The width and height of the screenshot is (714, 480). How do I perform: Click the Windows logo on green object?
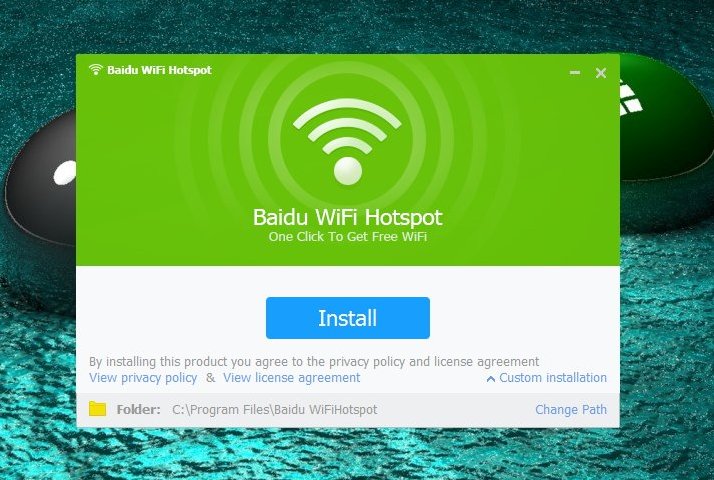pyautogui.click(x=631, y=100)
